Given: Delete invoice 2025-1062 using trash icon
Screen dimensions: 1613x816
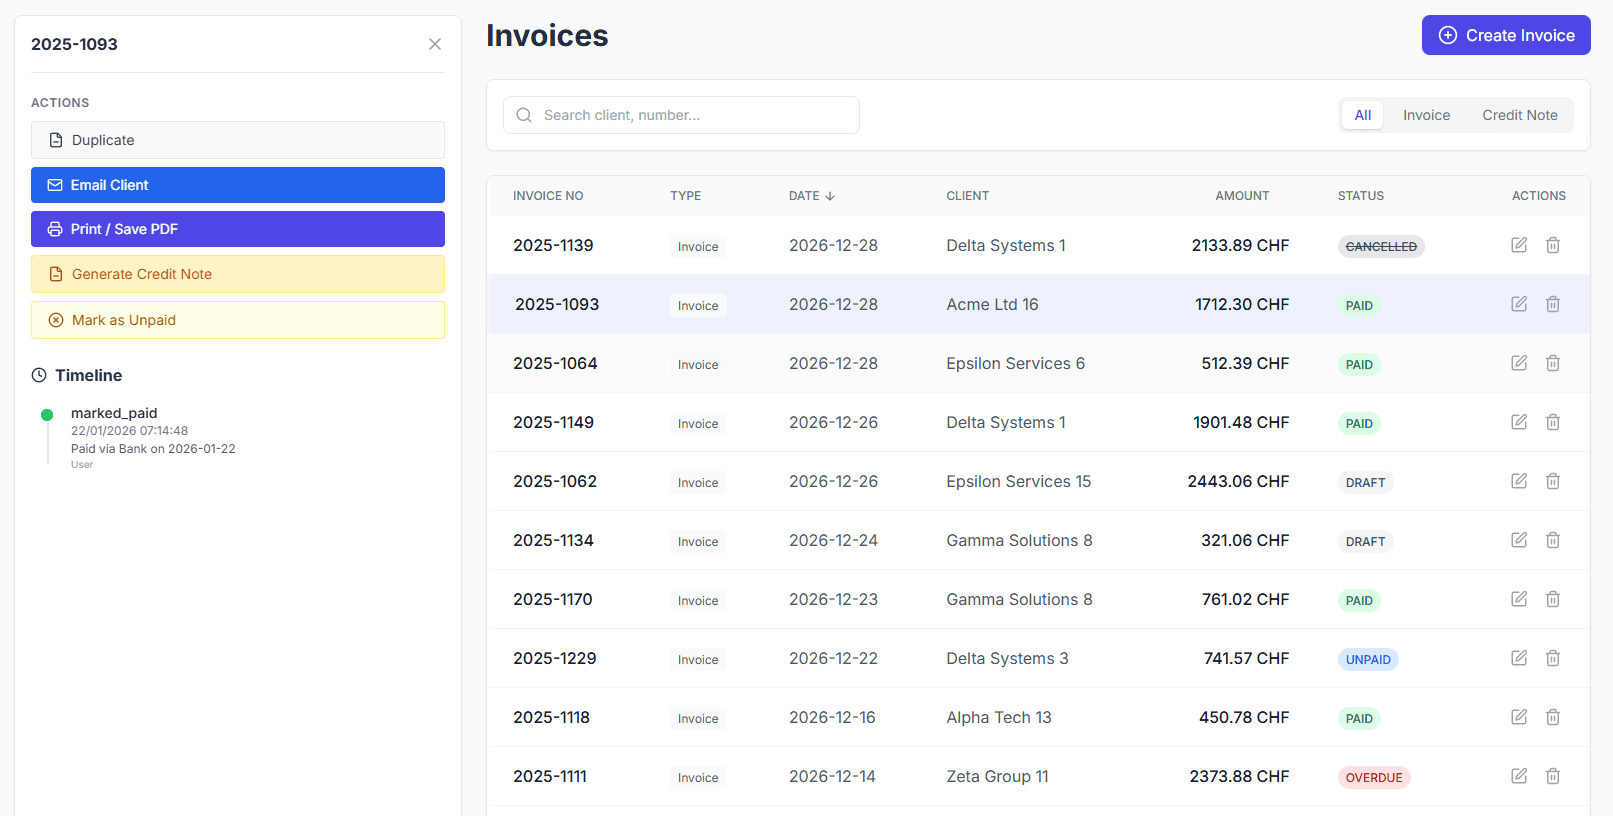Looking at the screenshot, I should click(x=1553, y=481).
